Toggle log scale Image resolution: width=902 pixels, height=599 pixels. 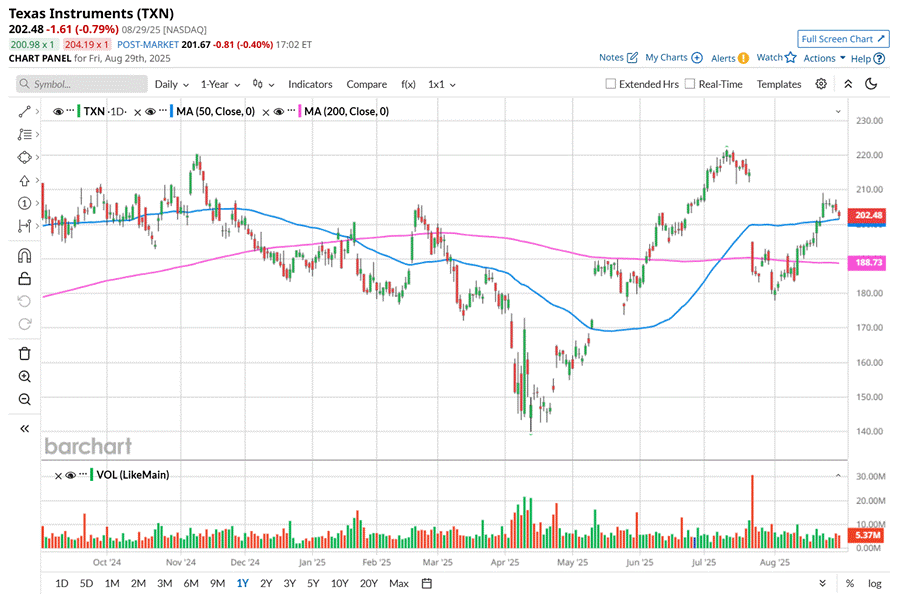coord(874,583)
